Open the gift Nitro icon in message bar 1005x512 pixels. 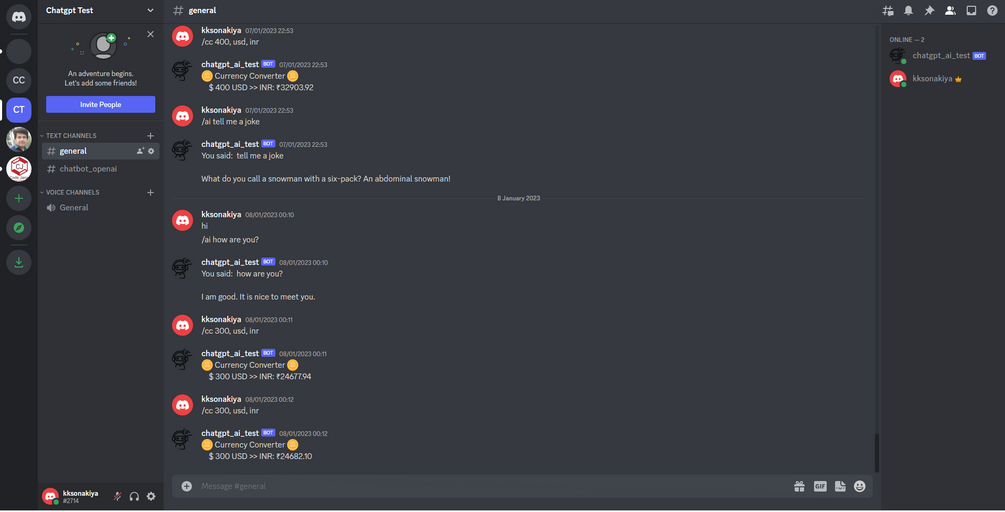(x=799, y=486)
